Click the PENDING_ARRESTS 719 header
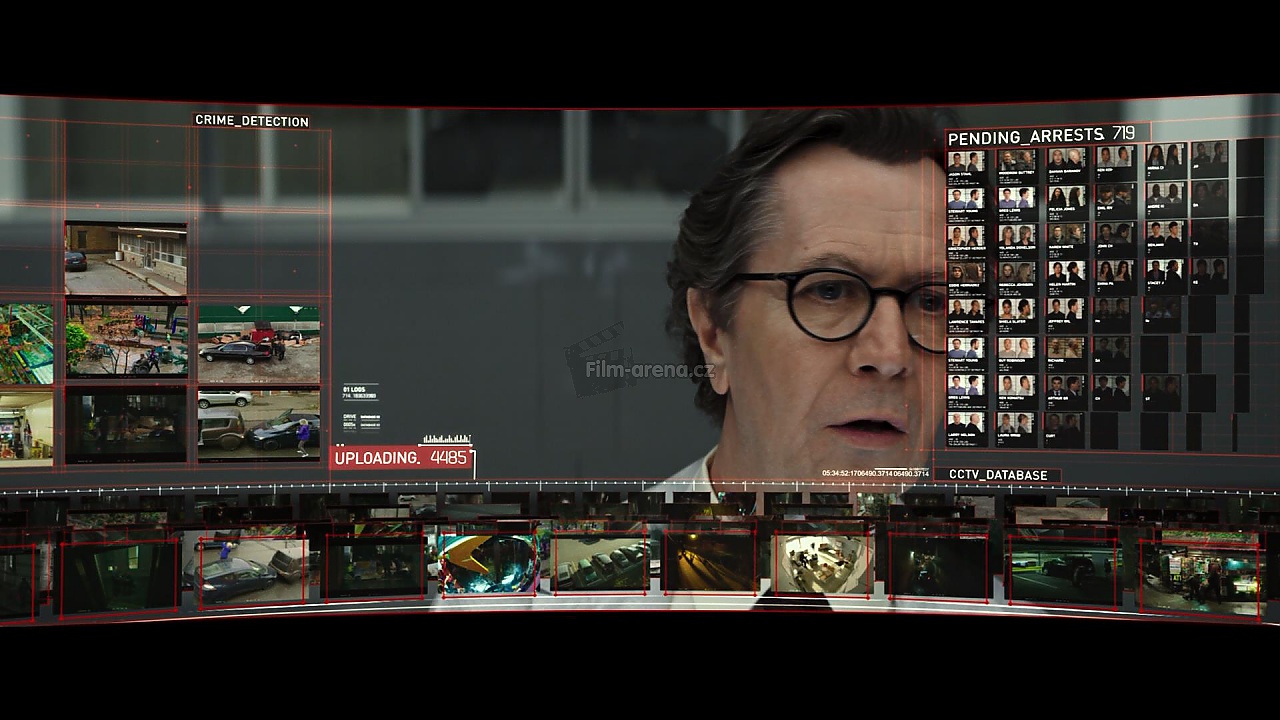The image size is (1280, 720). click(x=1040, y=135)
